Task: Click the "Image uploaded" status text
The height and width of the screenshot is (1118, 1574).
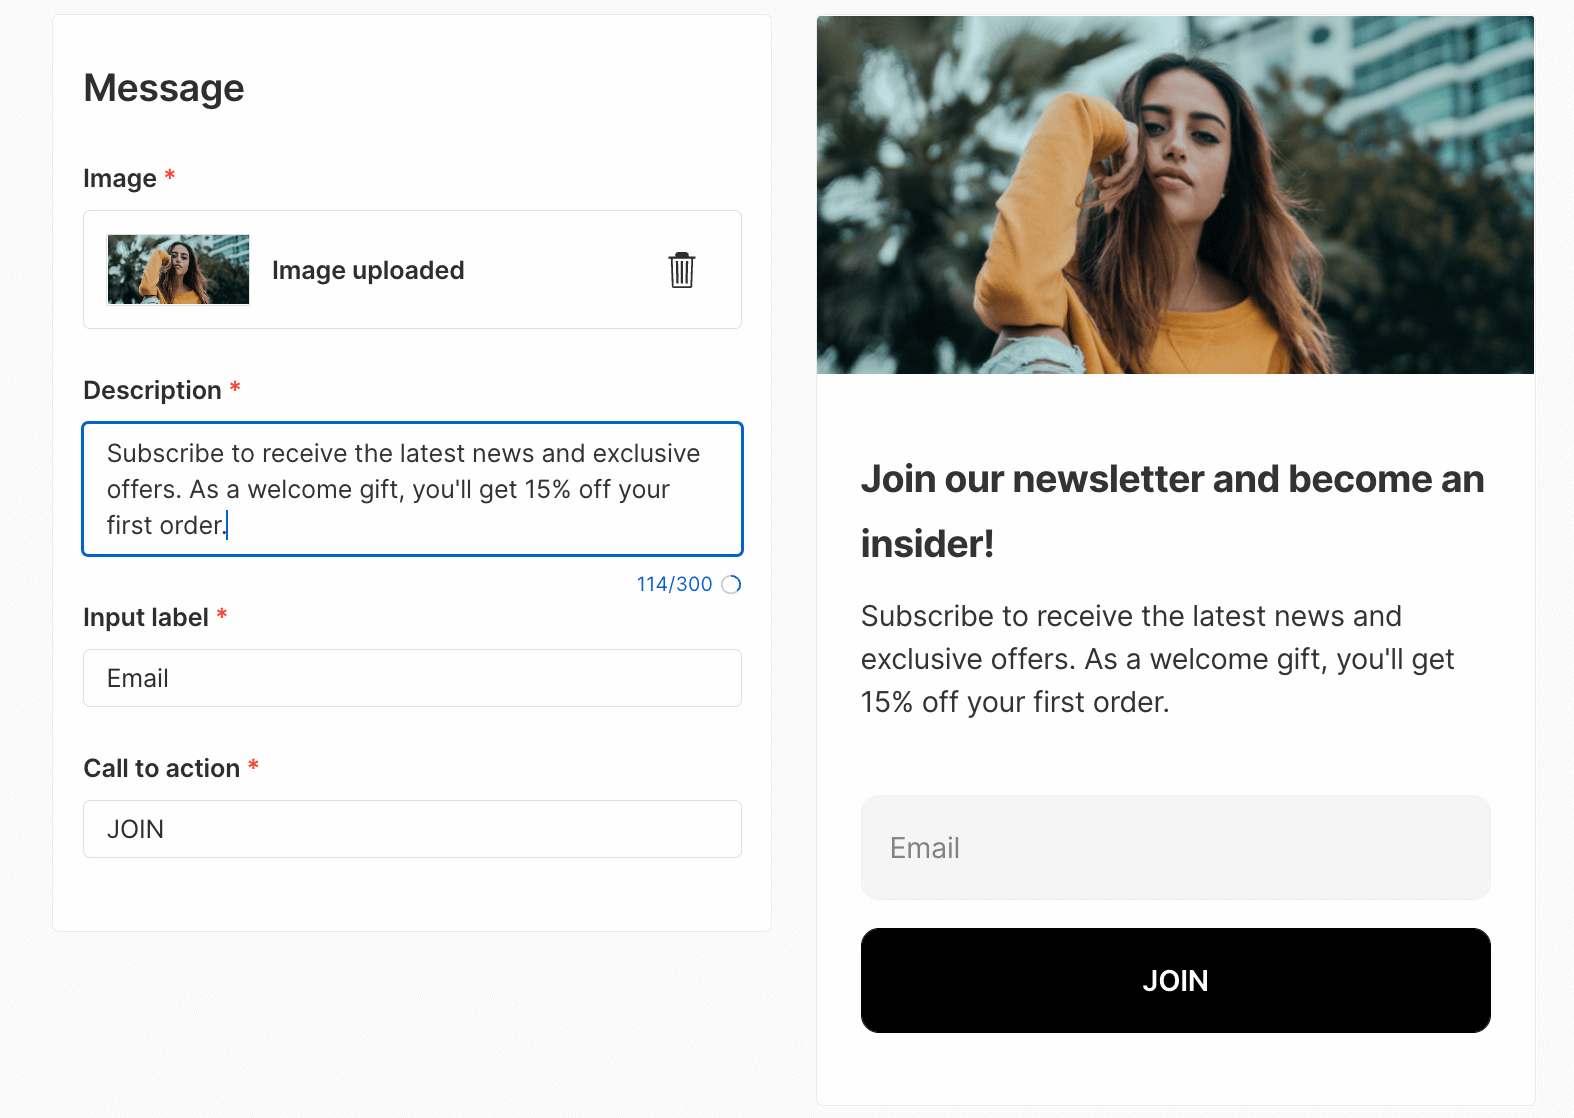Action: [x=368, y=270]
